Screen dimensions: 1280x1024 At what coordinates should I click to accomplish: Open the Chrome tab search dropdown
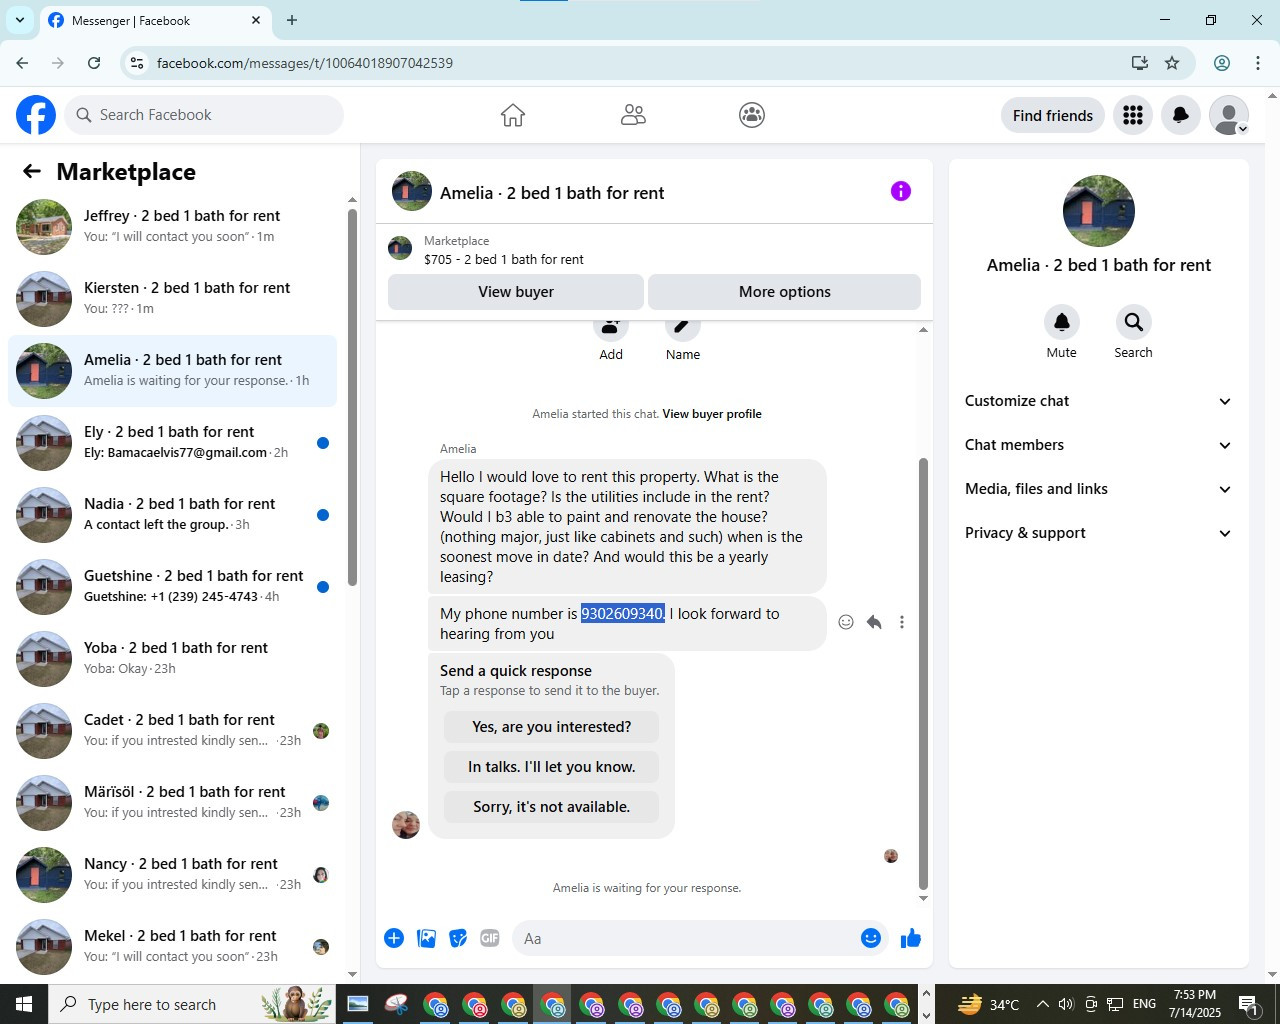click(20, 20)
